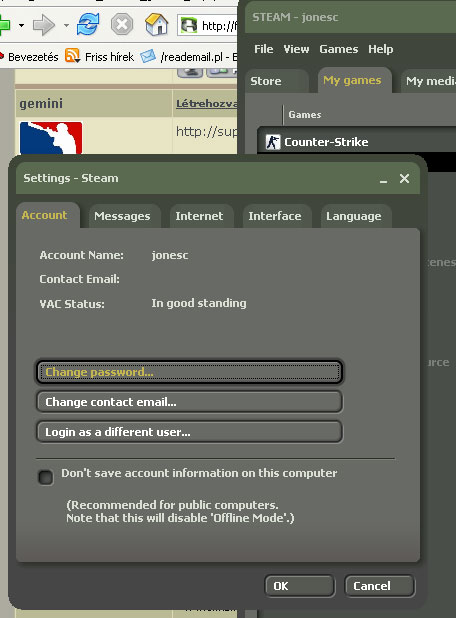Image resolution: width=456 pixels, height=618 pixels.
Task: Dismiss settings with the Cancel button
Action: (380, 586)
